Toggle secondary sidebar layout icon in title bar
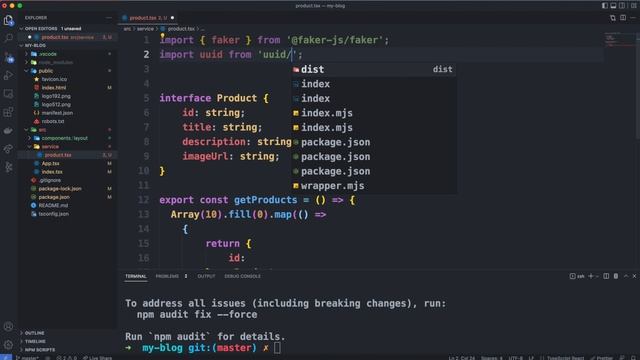Screen dimensions: 640x360 tap(622, 6)
